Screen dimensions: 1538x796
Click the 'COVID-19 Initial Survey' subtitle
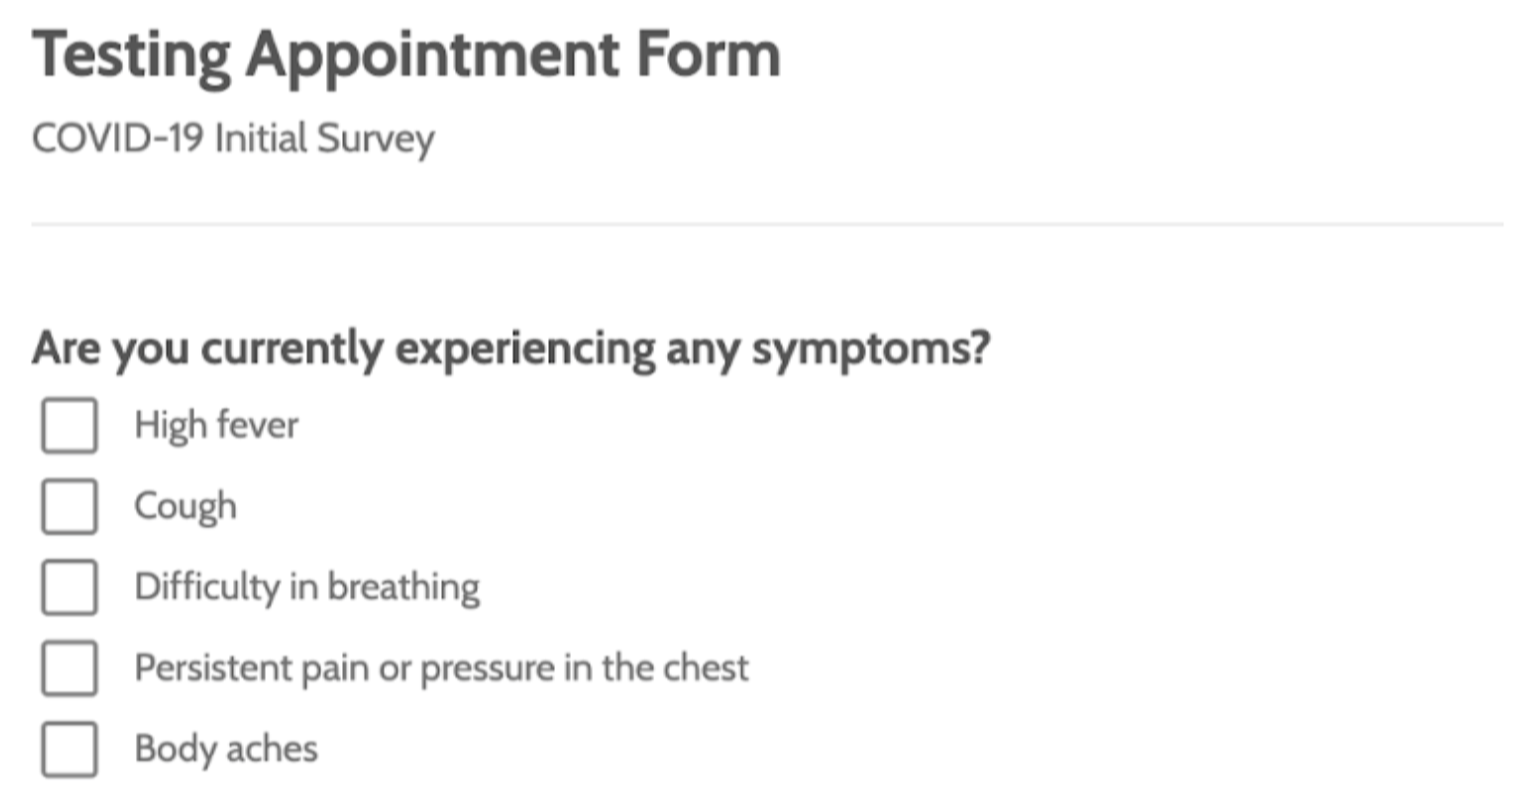tap(232, 138)
